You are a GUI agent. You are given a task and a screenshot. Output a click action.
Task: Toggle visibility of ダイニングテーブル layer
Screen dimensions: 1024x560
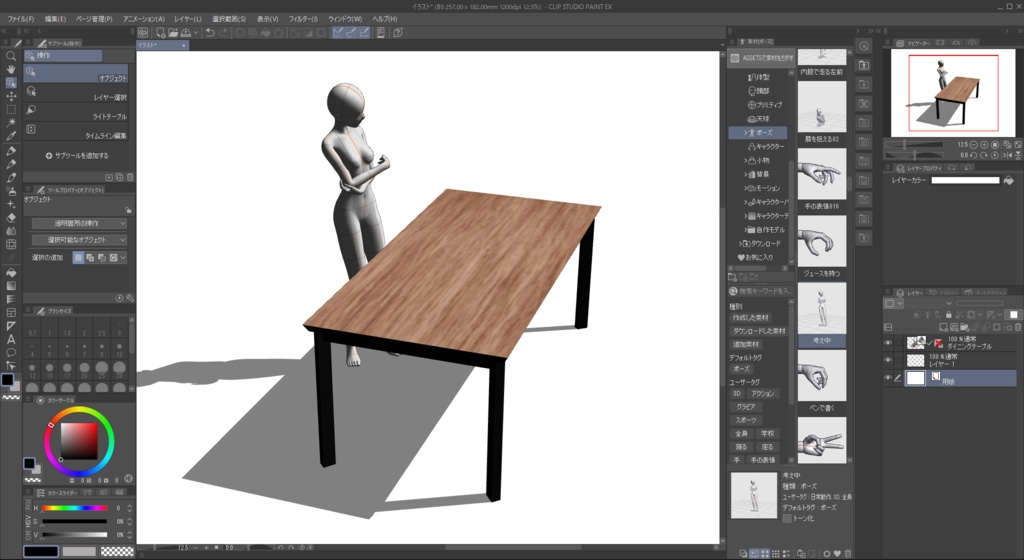(888, 342)
